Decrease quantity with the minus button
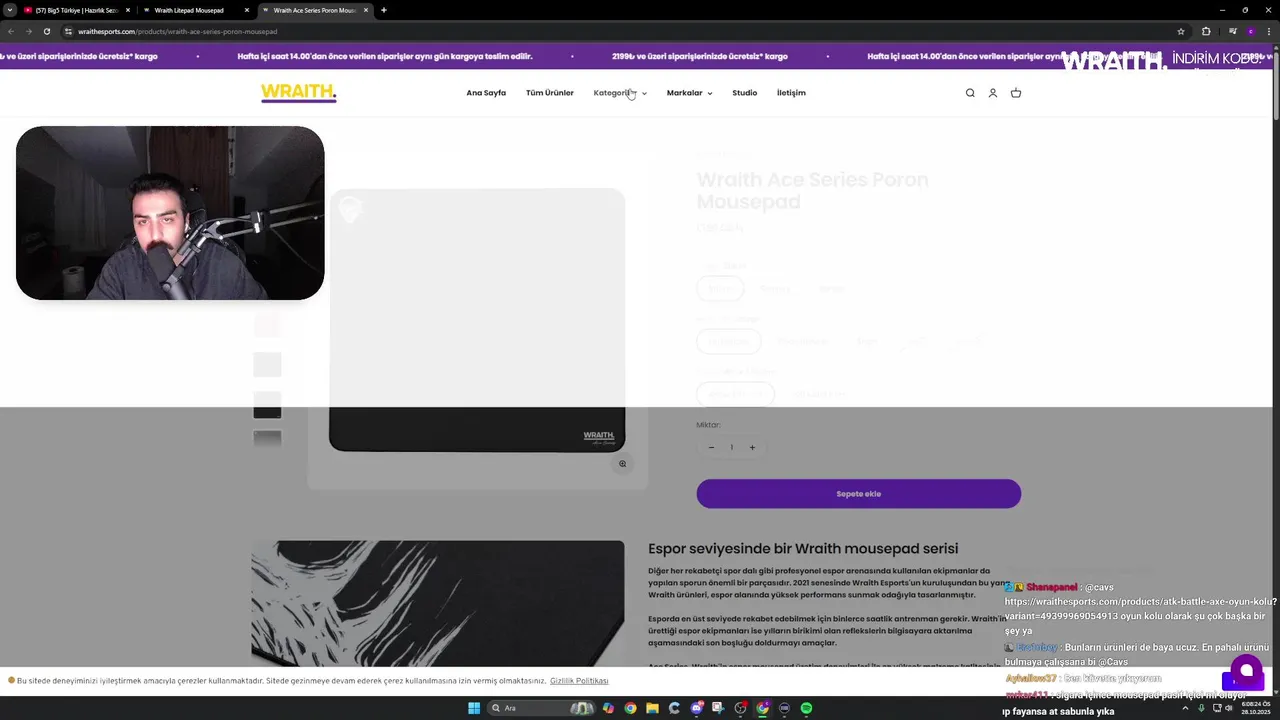The image size is (1280, 720). [711, 447]
